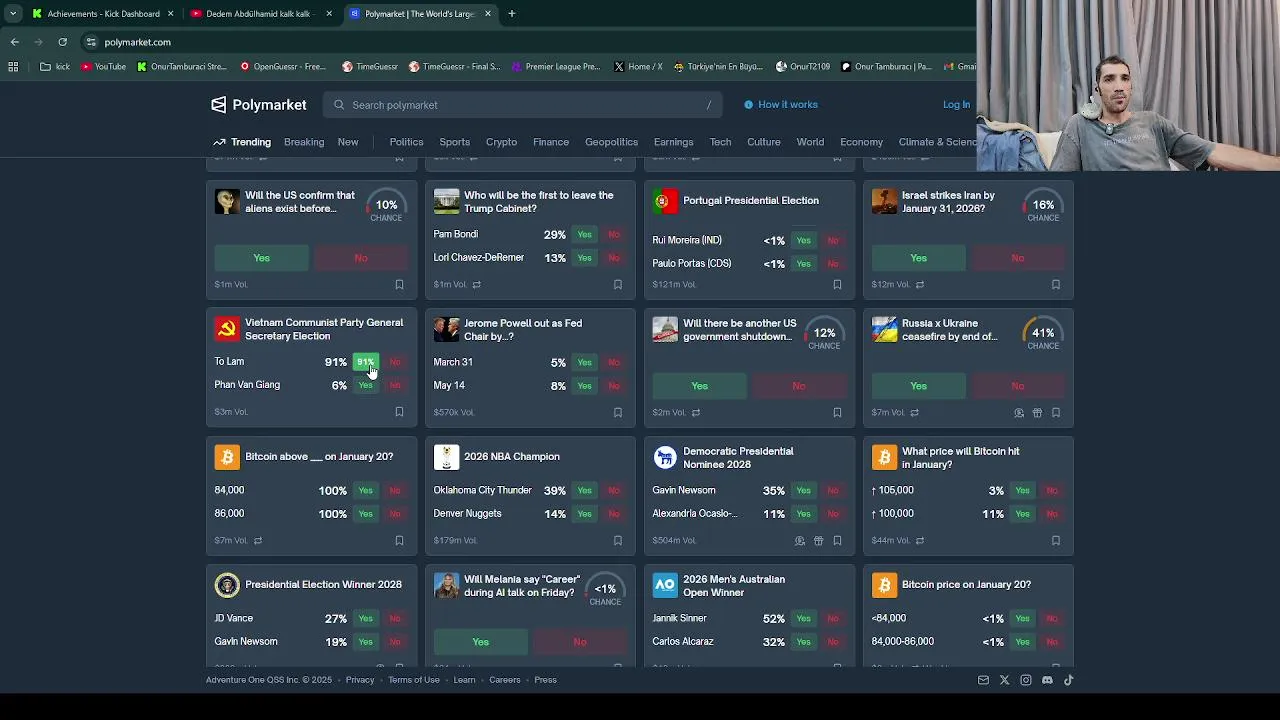This screenshot has width=1280, height=720.
Task: Bookmark the Jerome Powell market
Action: (x=618, y=412)
